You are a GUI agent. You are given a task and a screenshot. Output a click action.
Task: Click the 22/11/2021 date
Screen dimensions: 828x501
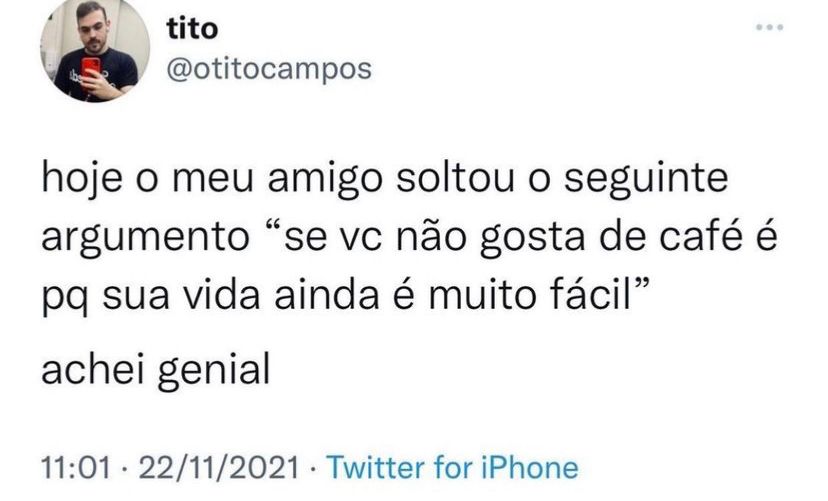tap(219, 468)
